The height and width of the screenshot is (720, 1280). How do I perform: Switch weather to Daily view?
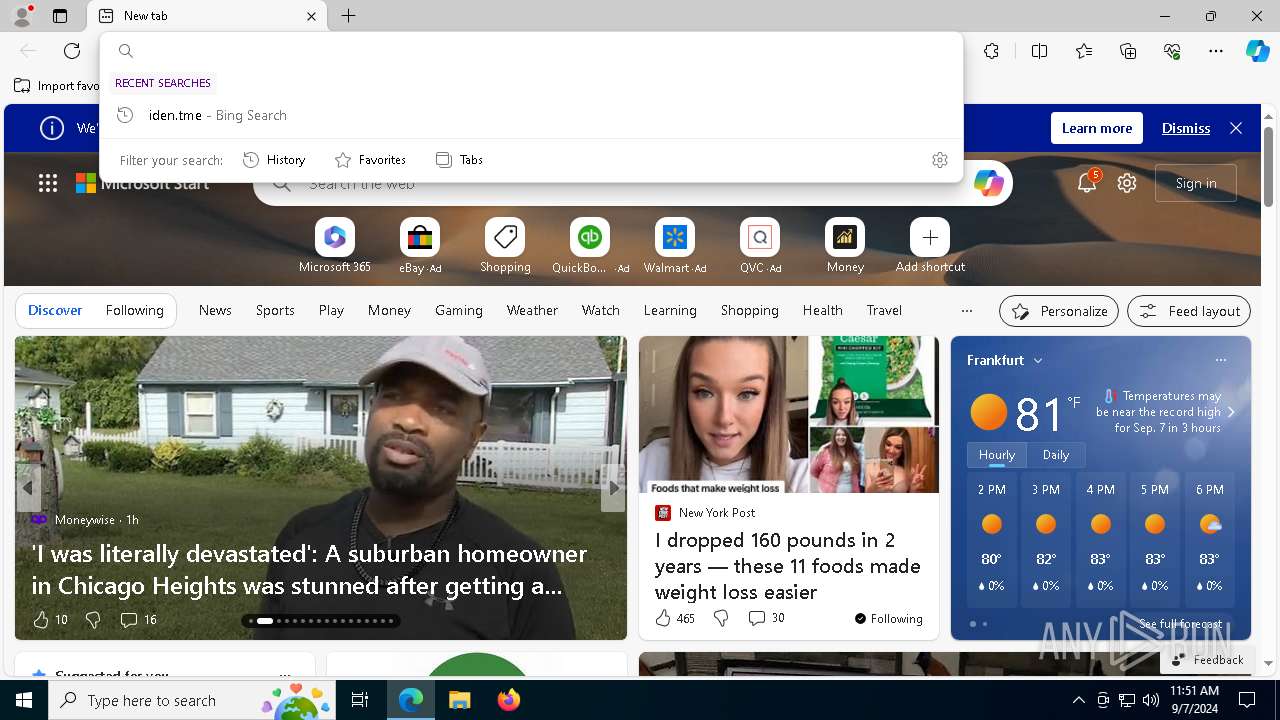pos(1056,454)
